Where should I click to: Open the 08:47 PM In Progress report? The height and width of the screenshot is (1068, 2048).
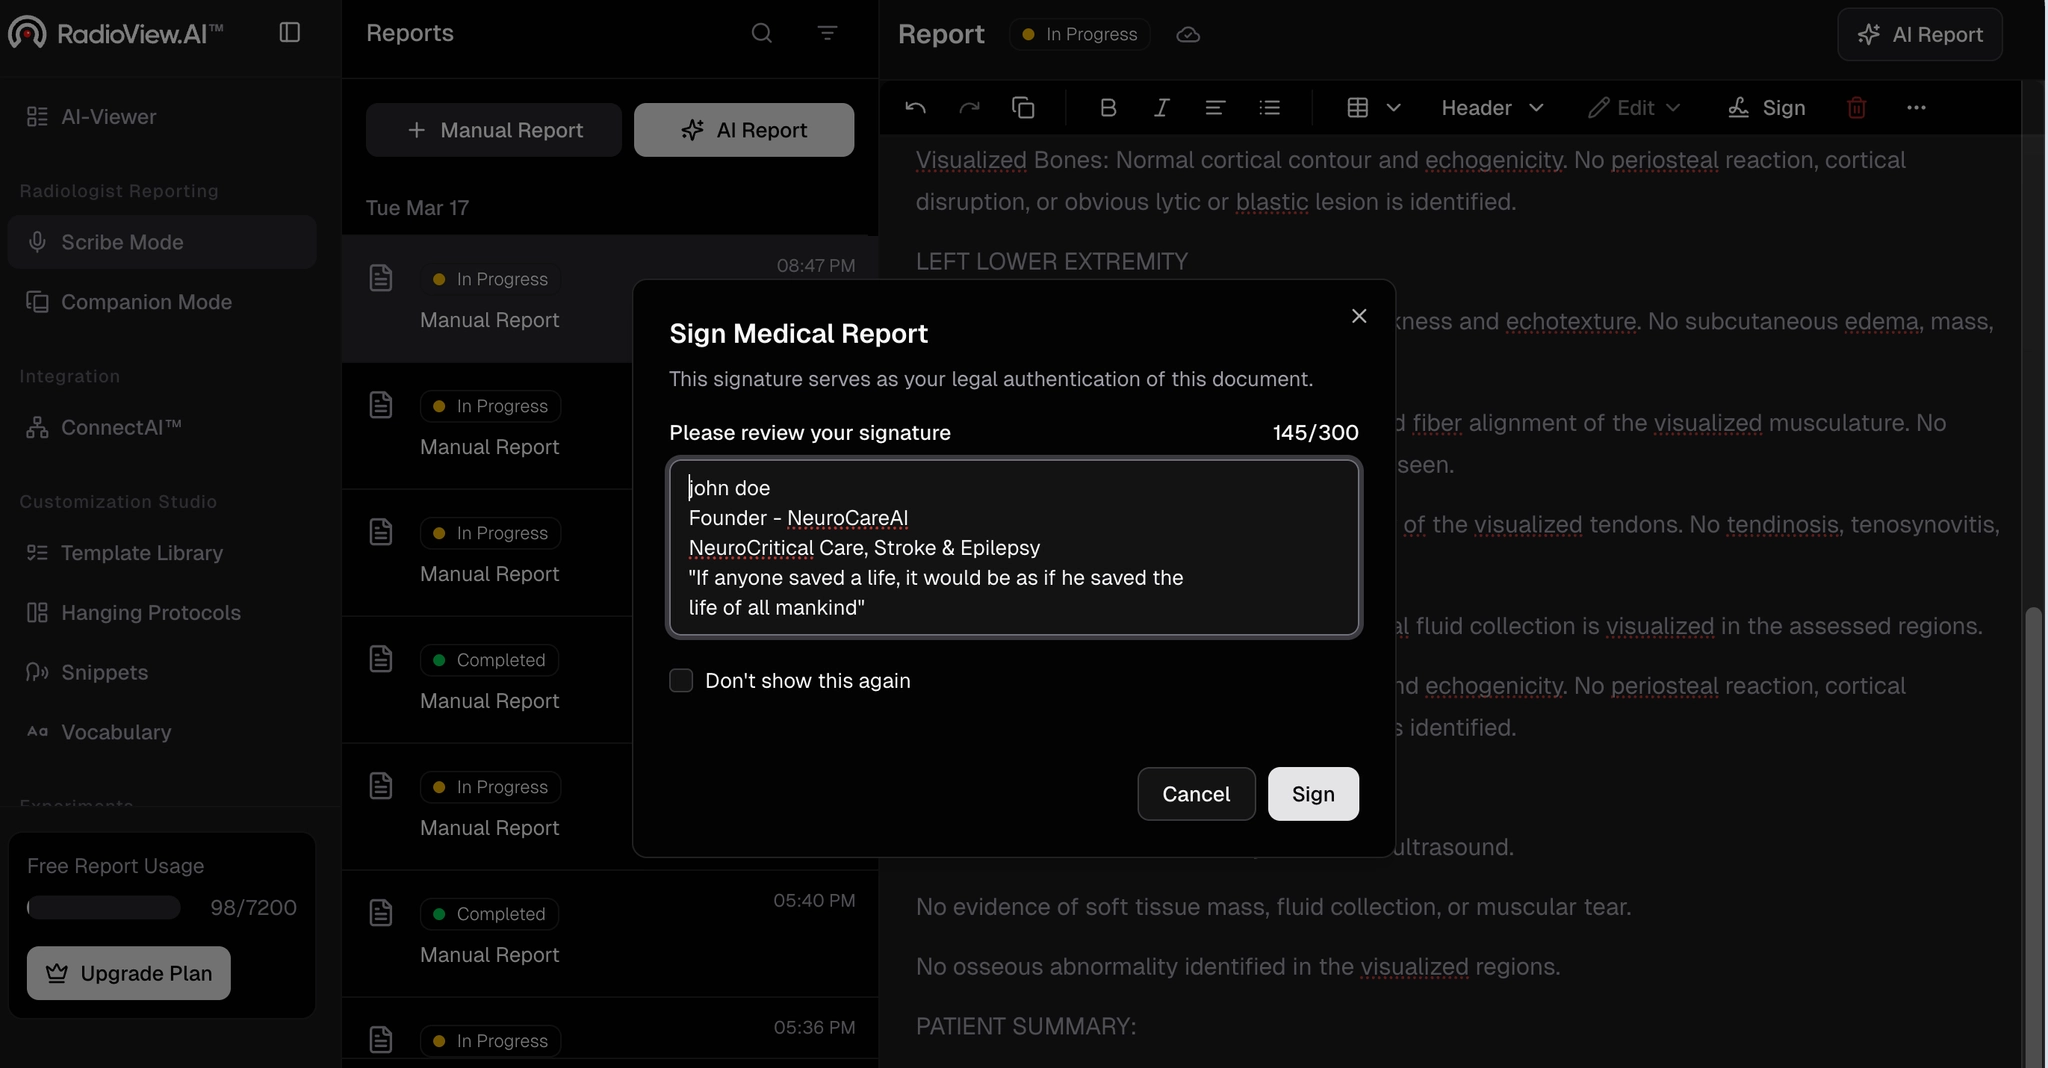pyautogui.click(x=610, y=299)
